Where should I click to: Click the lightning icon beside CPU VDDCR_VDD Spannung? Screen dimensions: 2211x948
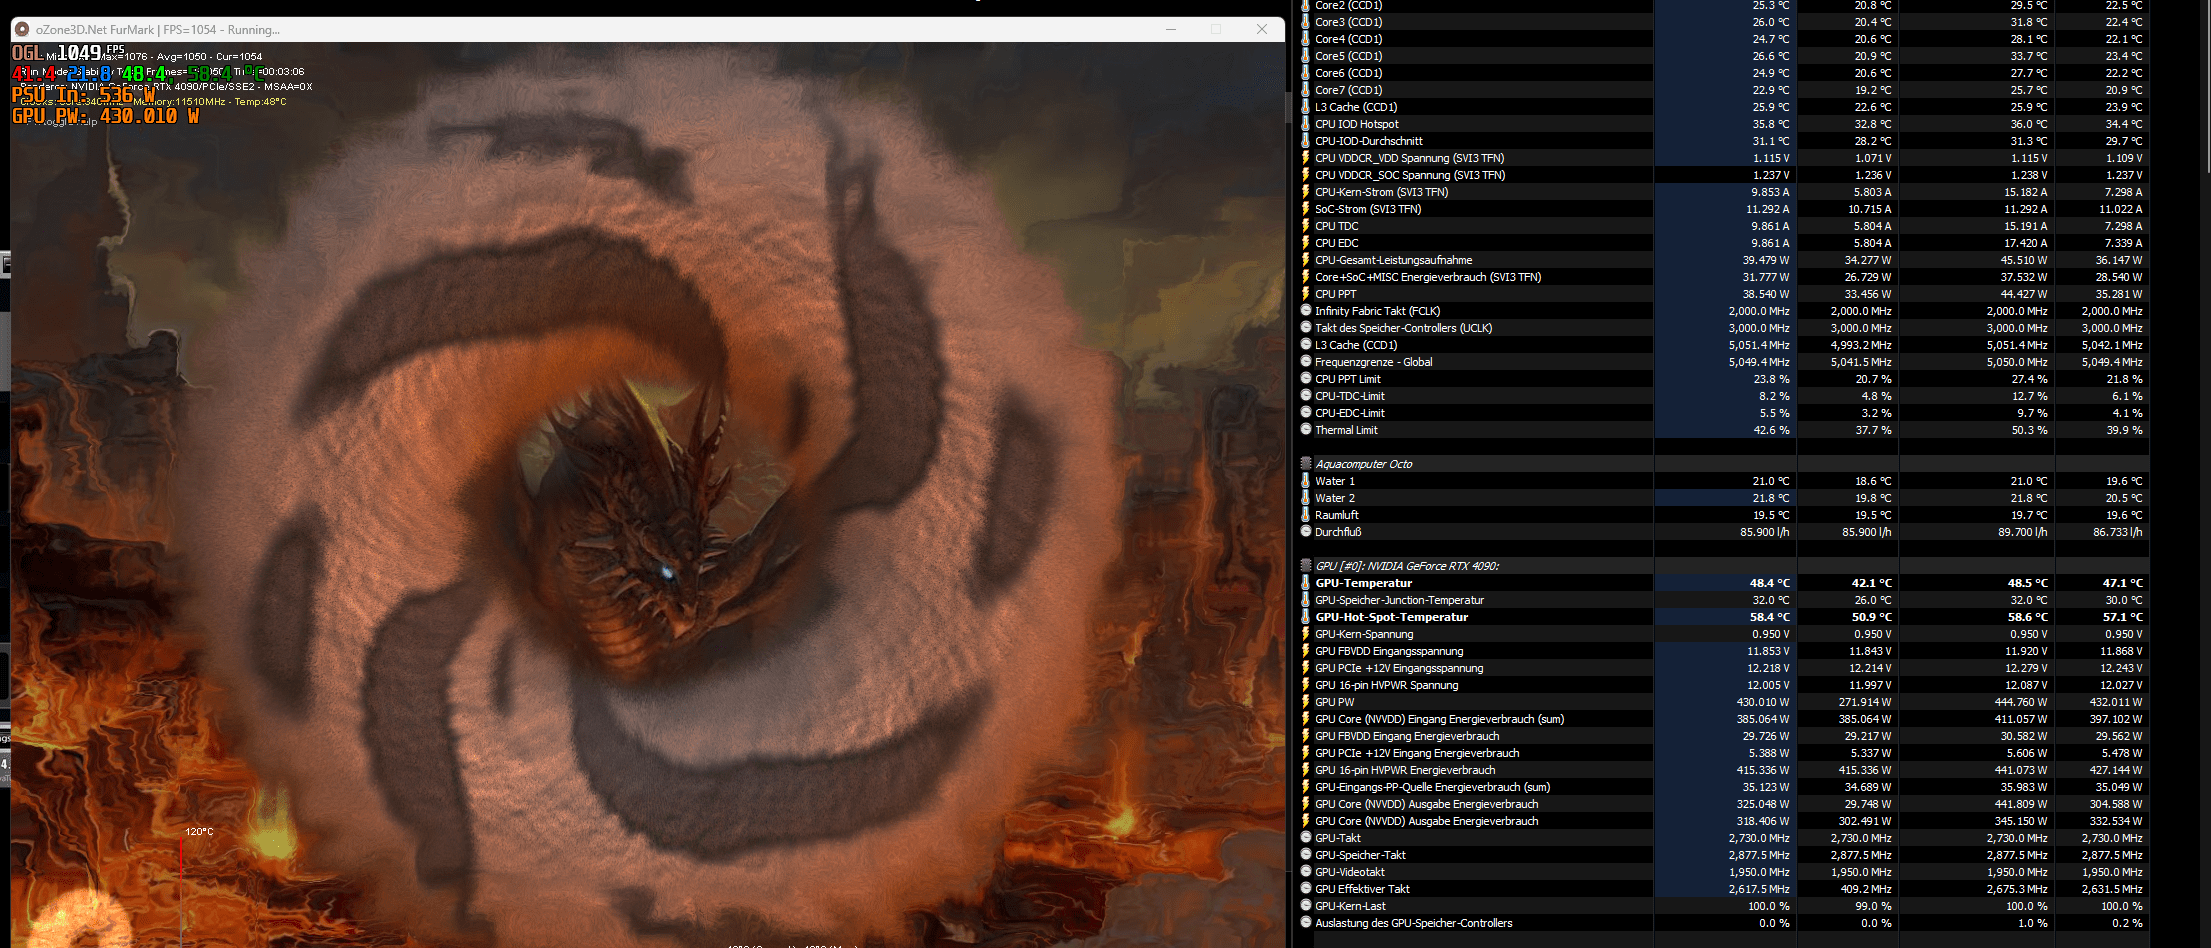(1305, 158)
